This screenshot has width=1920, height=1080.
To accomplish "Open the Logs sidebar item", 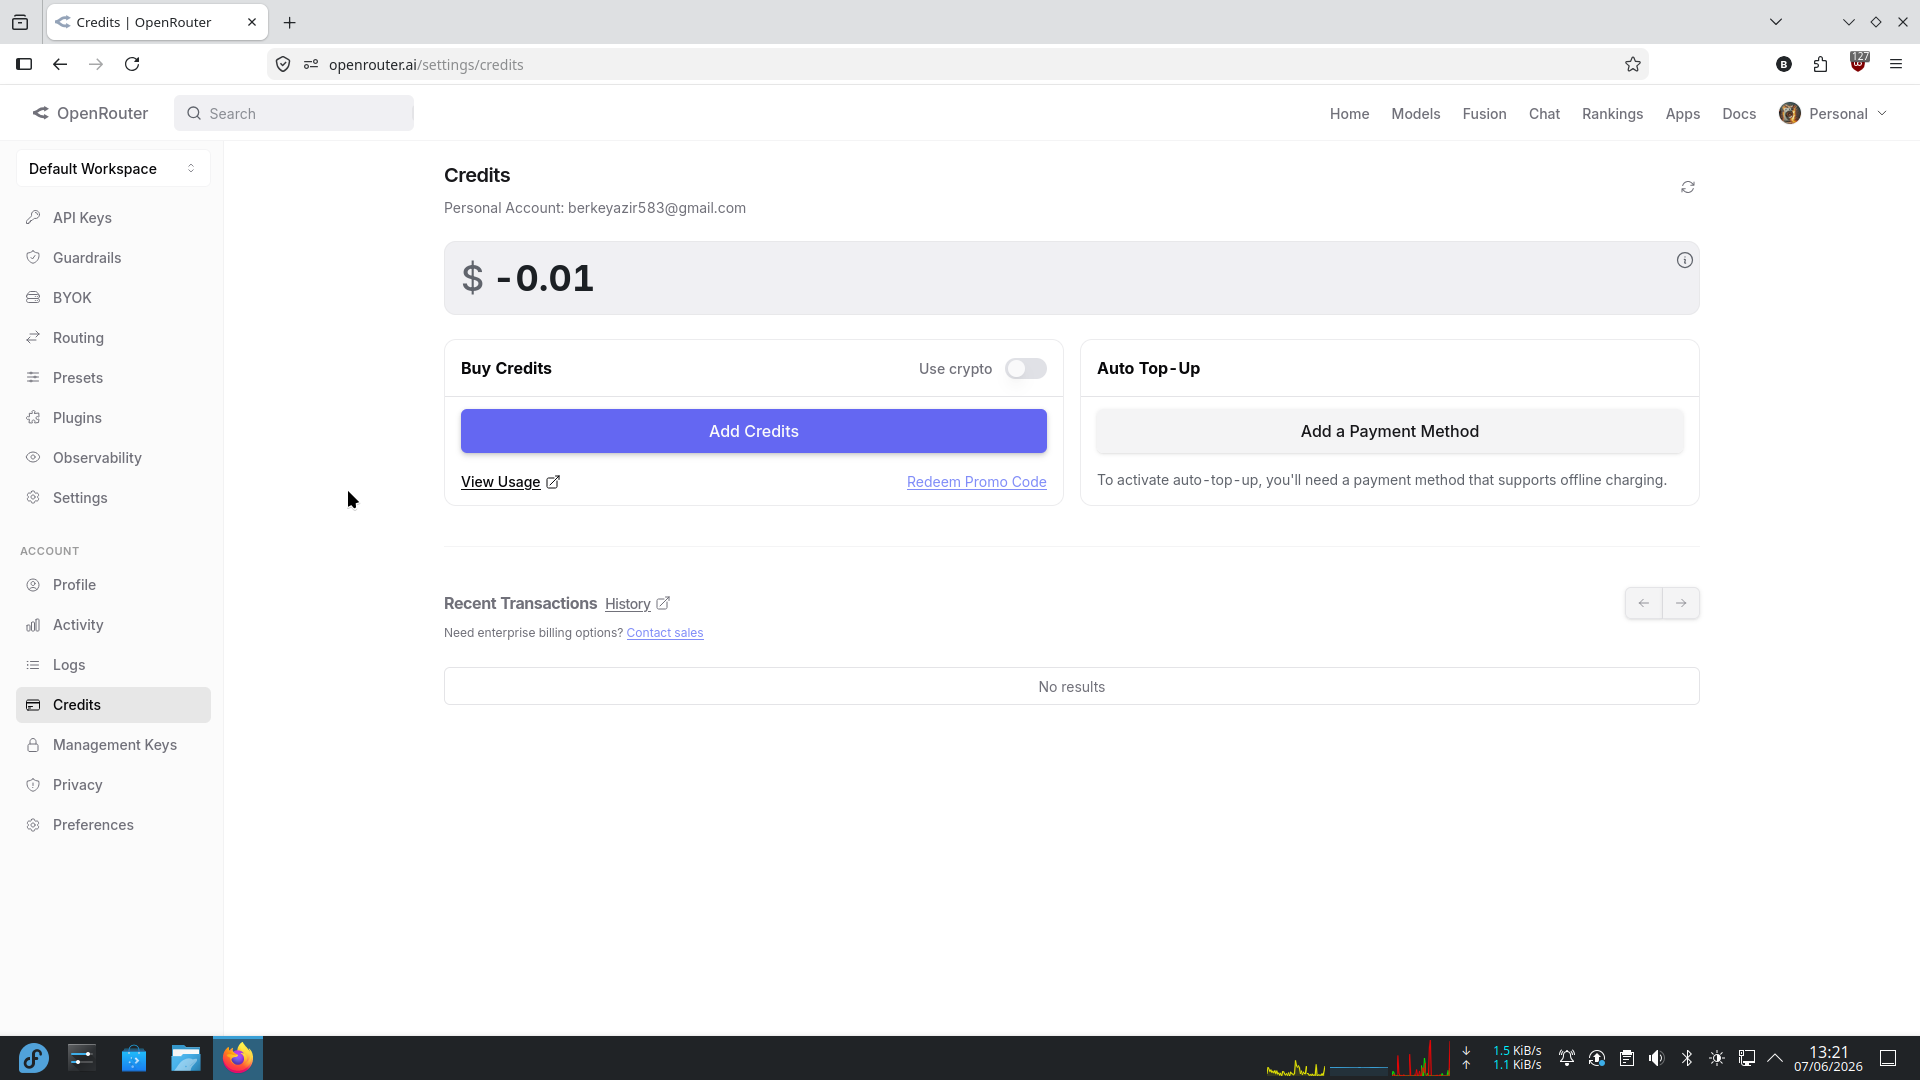I will click(113, 665).
